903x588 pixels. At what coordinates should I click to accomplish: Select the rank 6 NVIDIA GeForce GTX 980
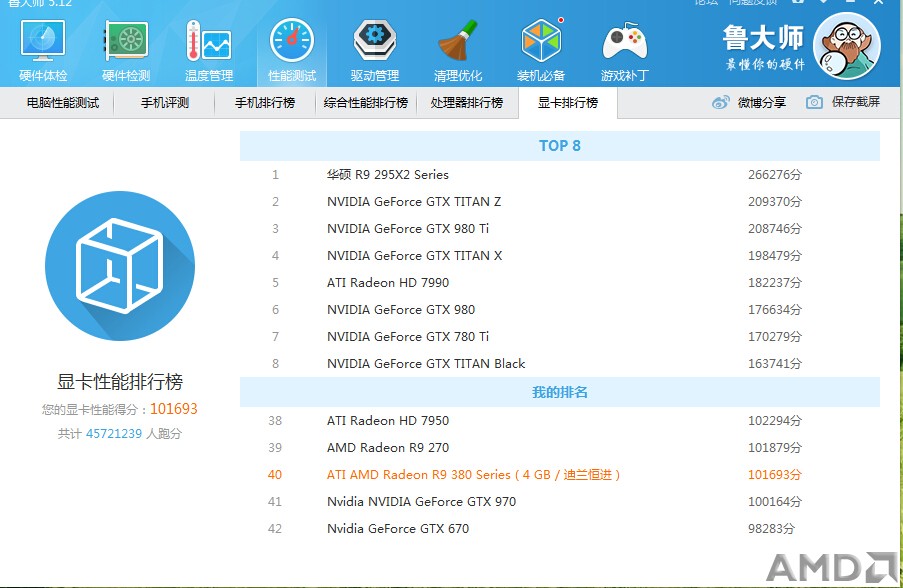point(401,310)
